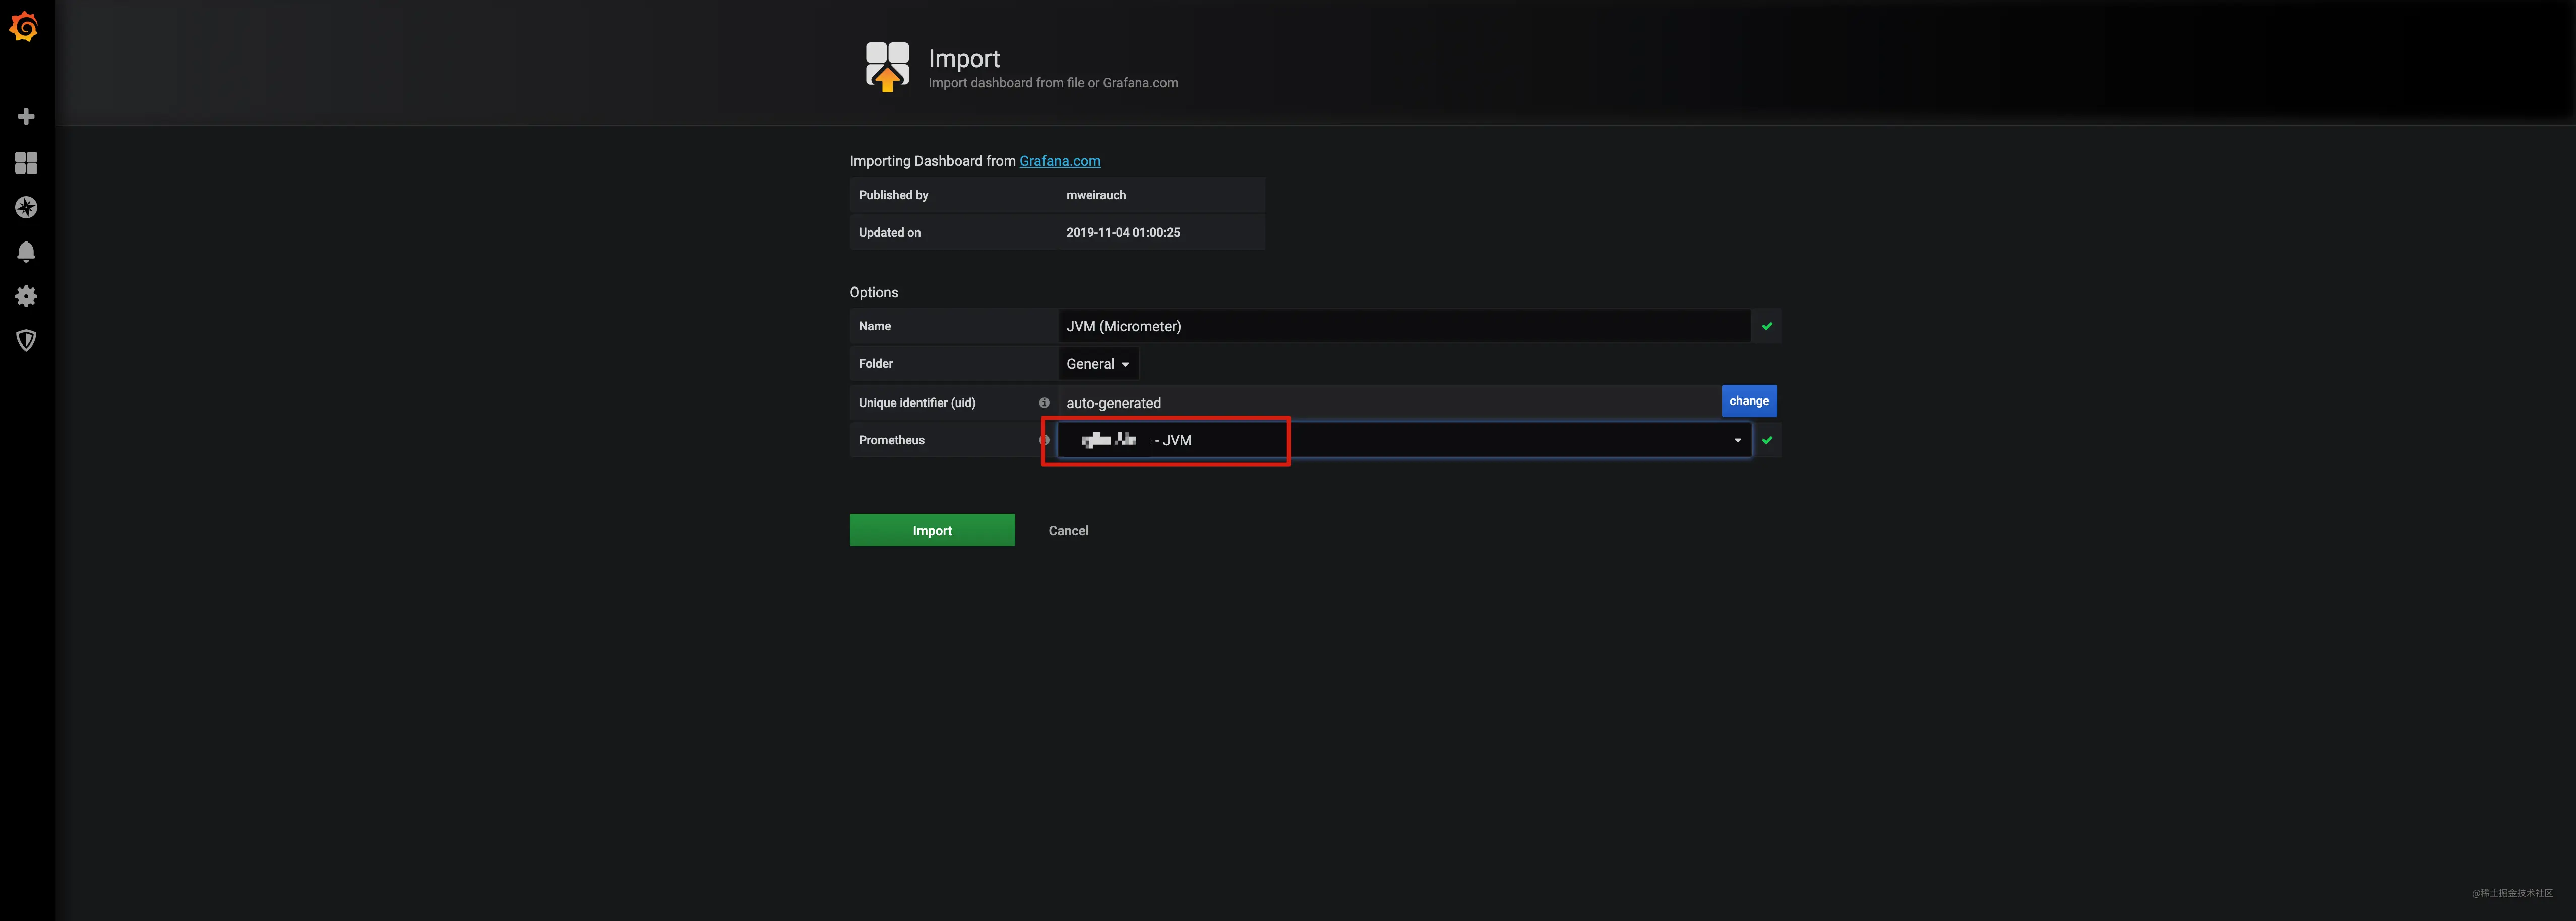This screenshot has width=2576, height=921.
Task: Click the Prometheus info tooltip icon
Action: pos(1043,440)
